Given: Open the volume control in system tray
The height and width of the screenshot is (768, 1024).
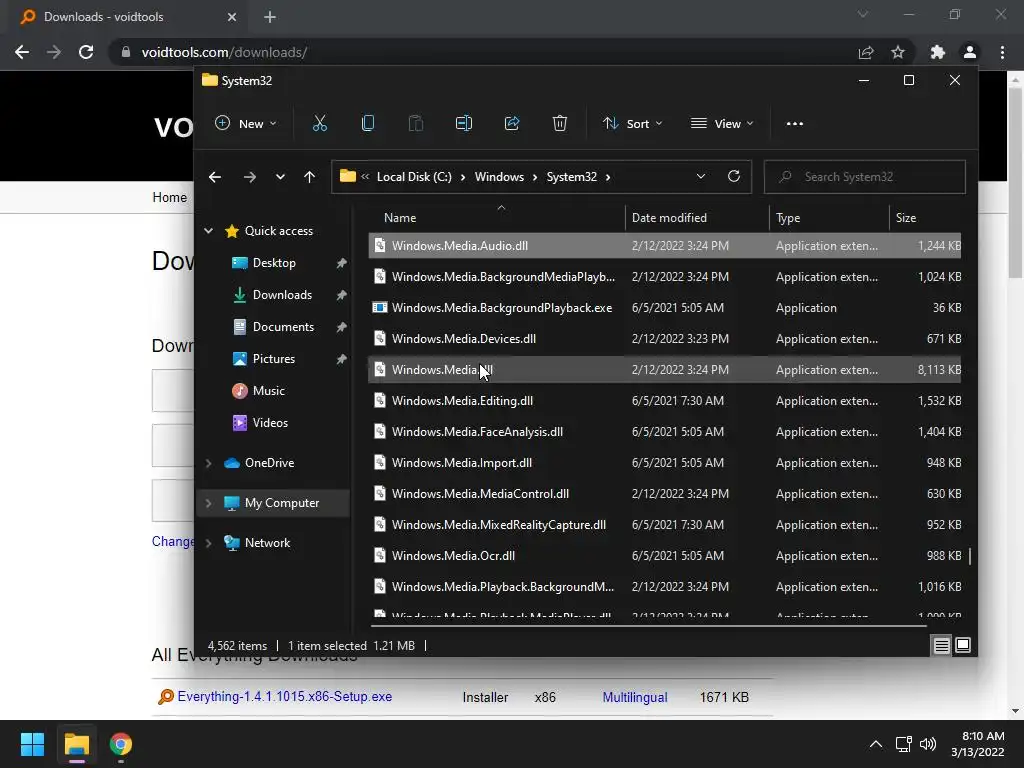Looking at the screenshot, I should tap(927, 744).
